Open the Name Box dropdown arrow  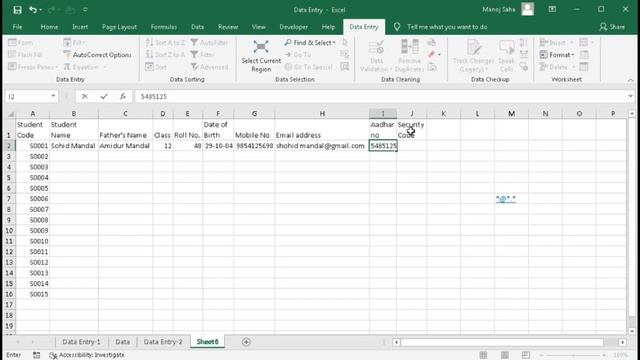(x=53, y=96)
